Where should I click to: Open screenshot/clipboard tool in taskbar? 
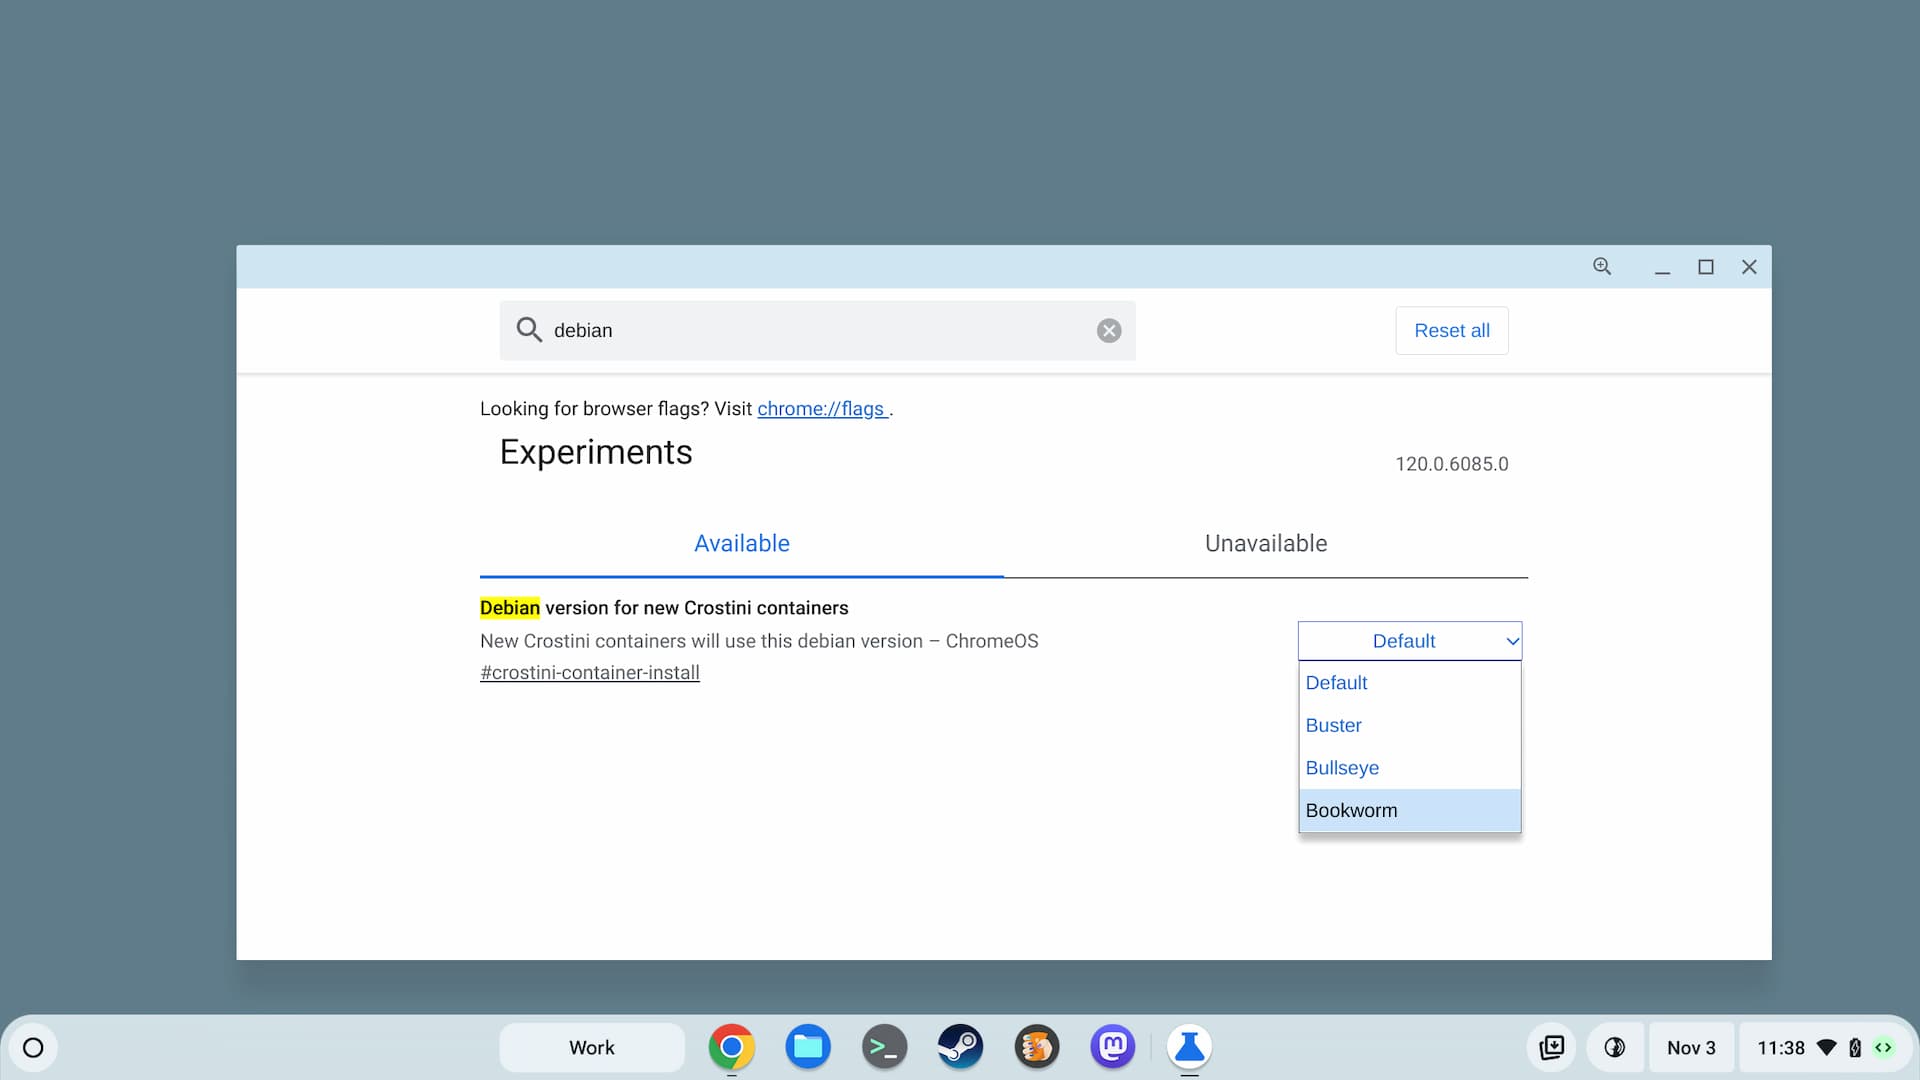pyautogui.click(x=1553, y=1047)
